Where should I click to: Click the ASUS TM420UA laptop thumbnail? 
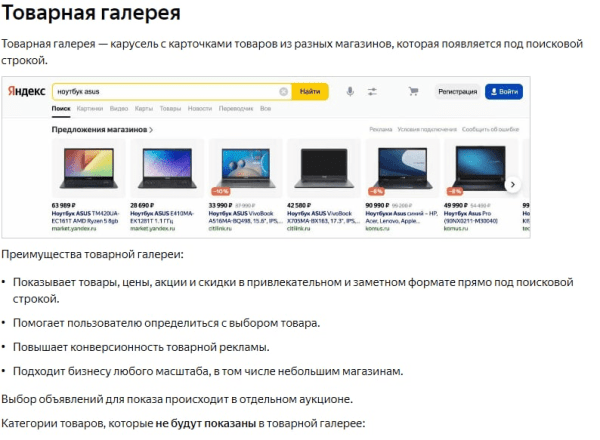pyautogui.click(x=89, y=168)
